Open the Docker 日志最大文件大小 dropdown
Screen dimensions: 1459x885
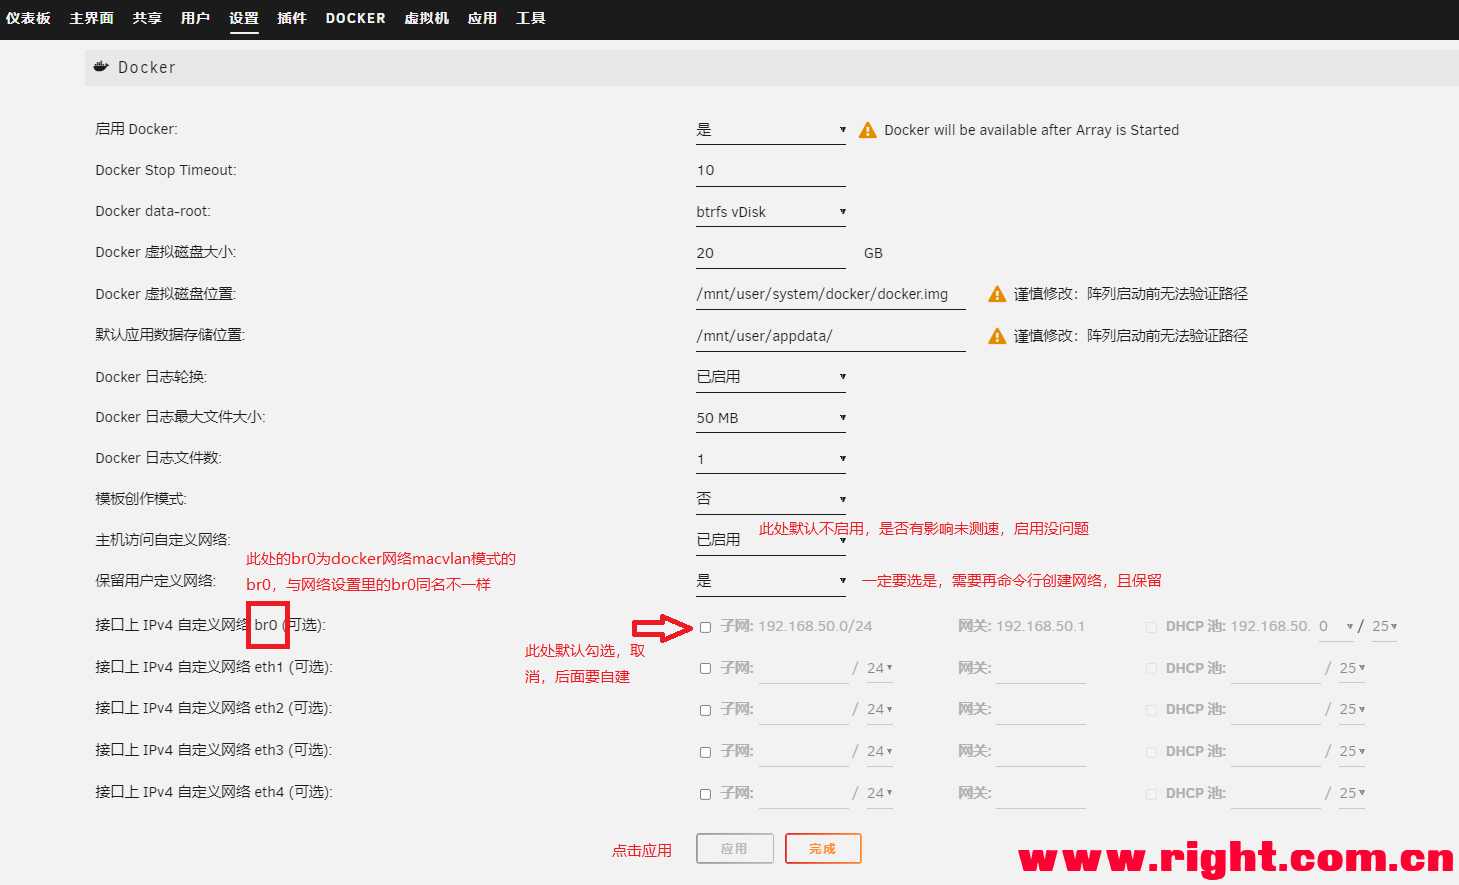[771, 418]
